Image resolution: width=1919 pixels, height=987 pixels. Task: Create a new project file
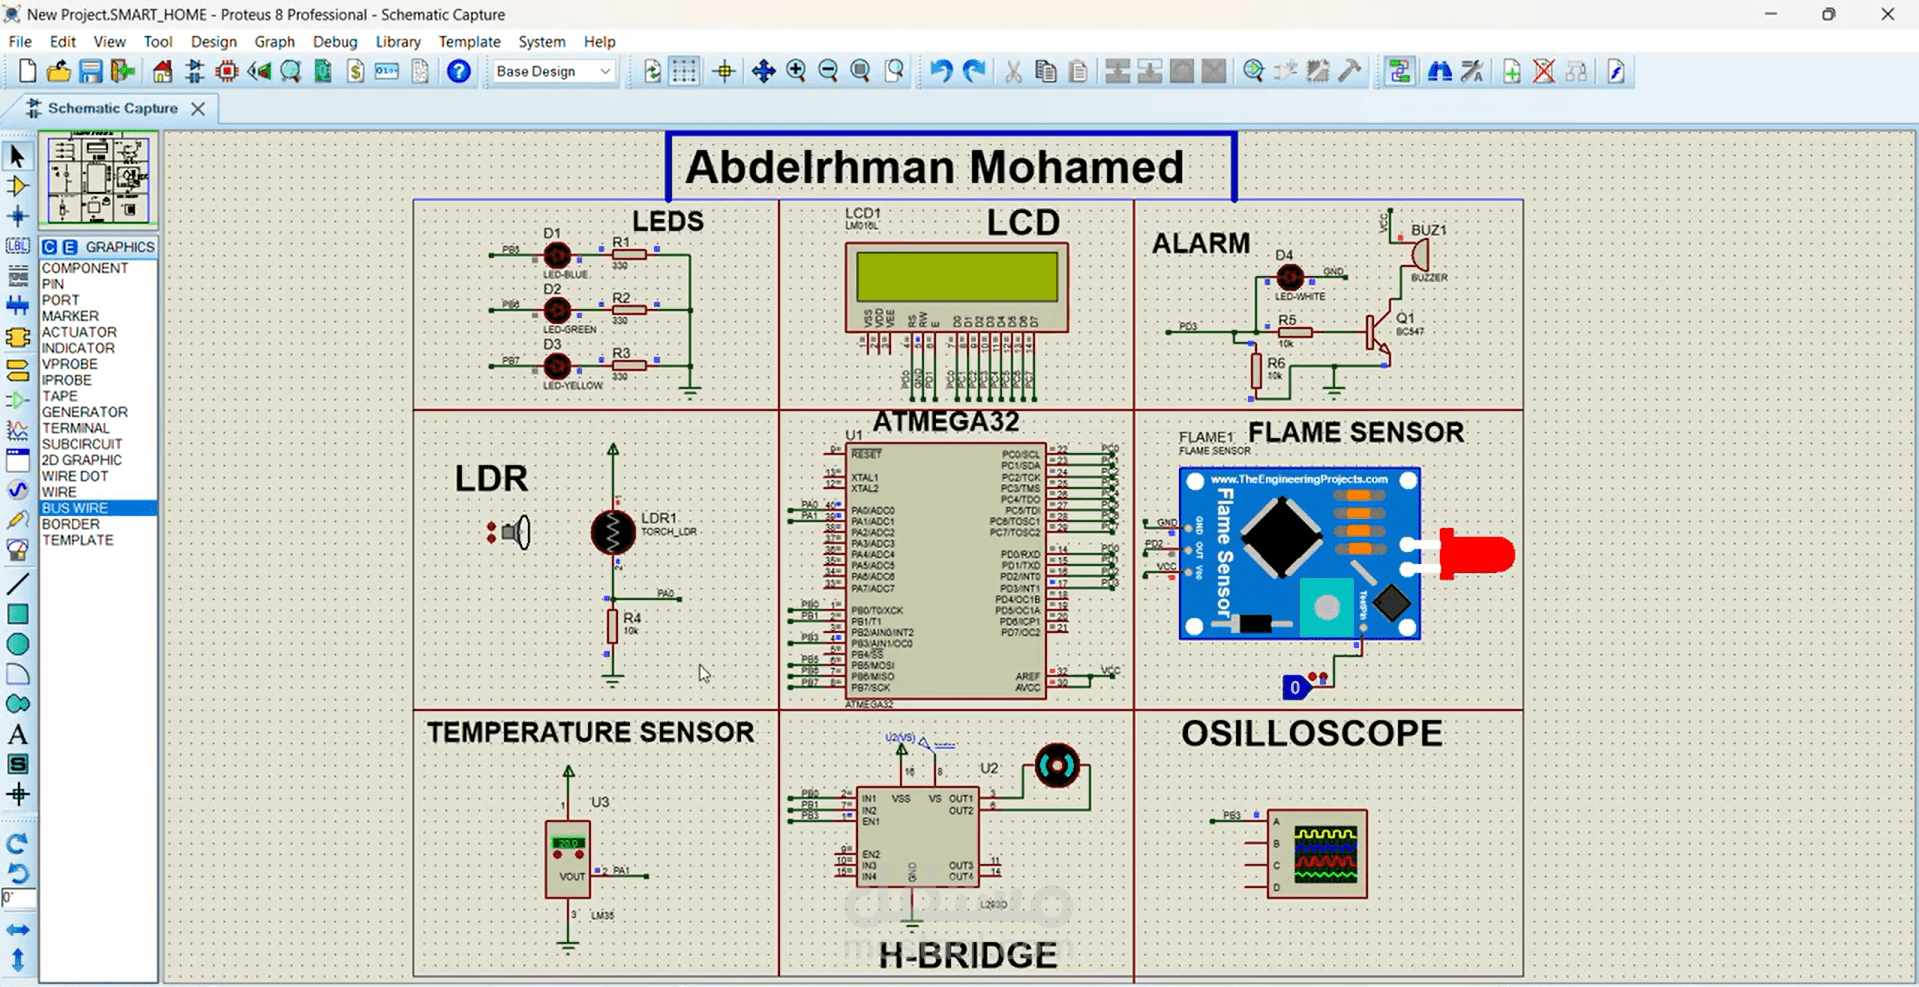(27, 71)
